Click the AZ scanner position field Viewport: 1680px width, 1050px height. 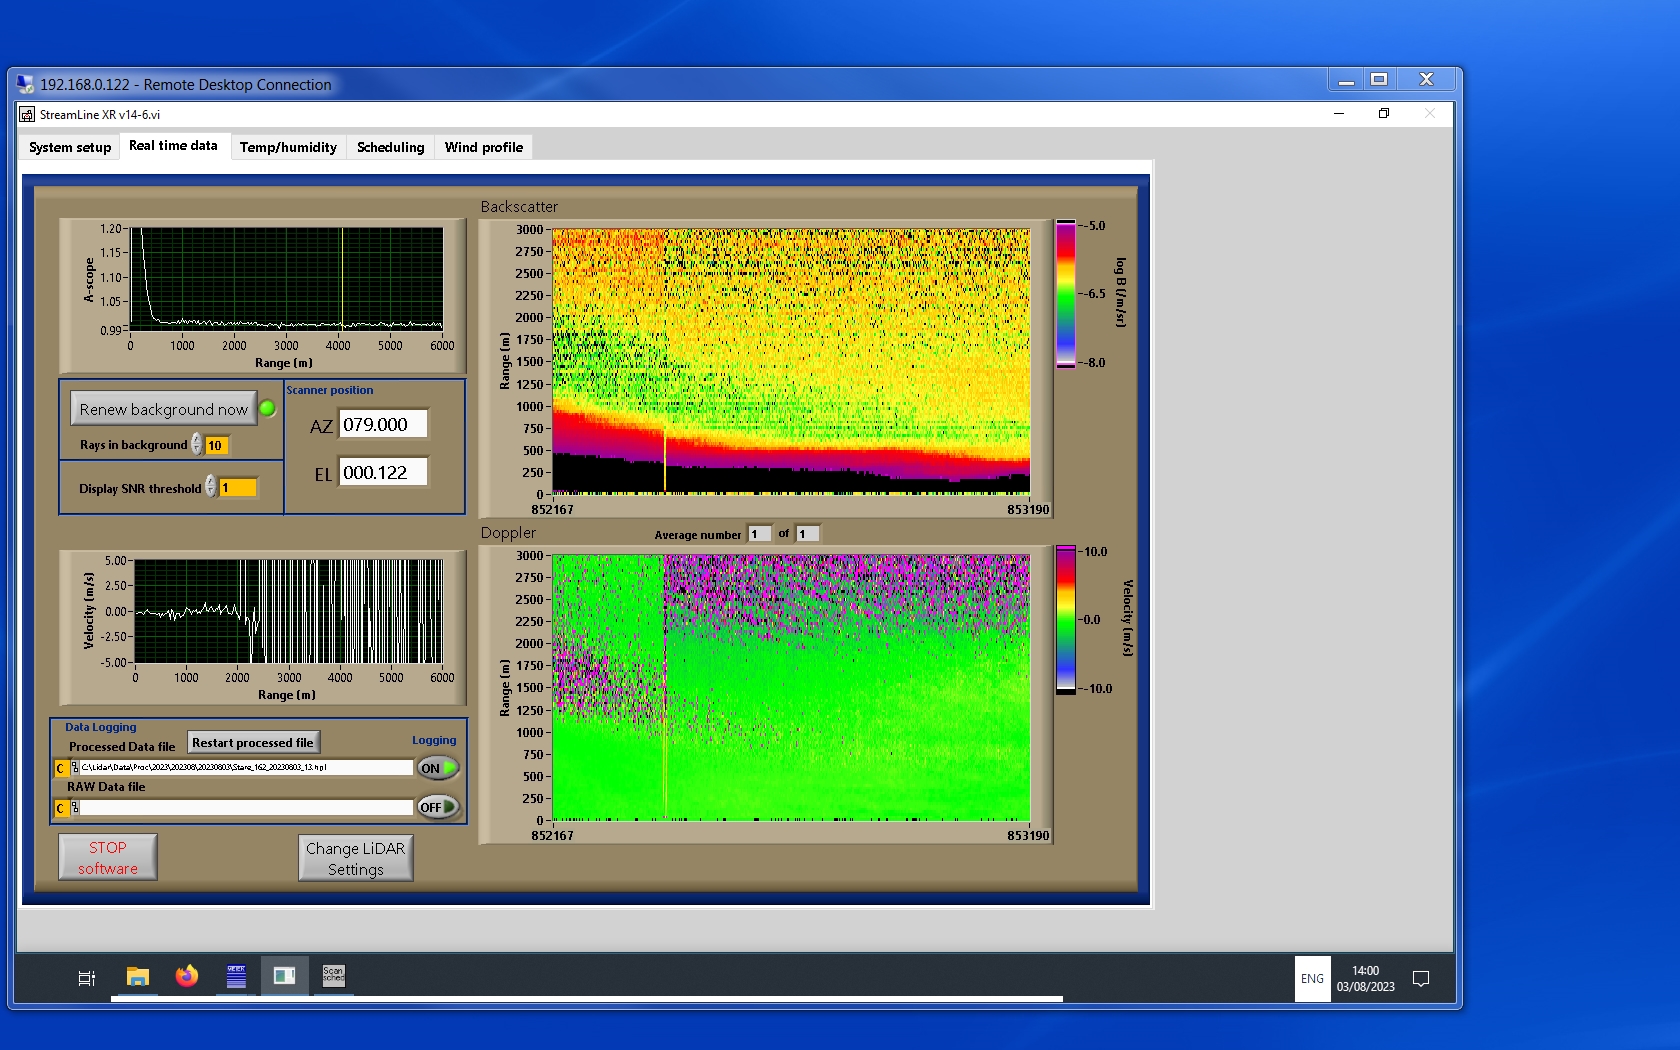pyautogui.click(x=383, y=425)
